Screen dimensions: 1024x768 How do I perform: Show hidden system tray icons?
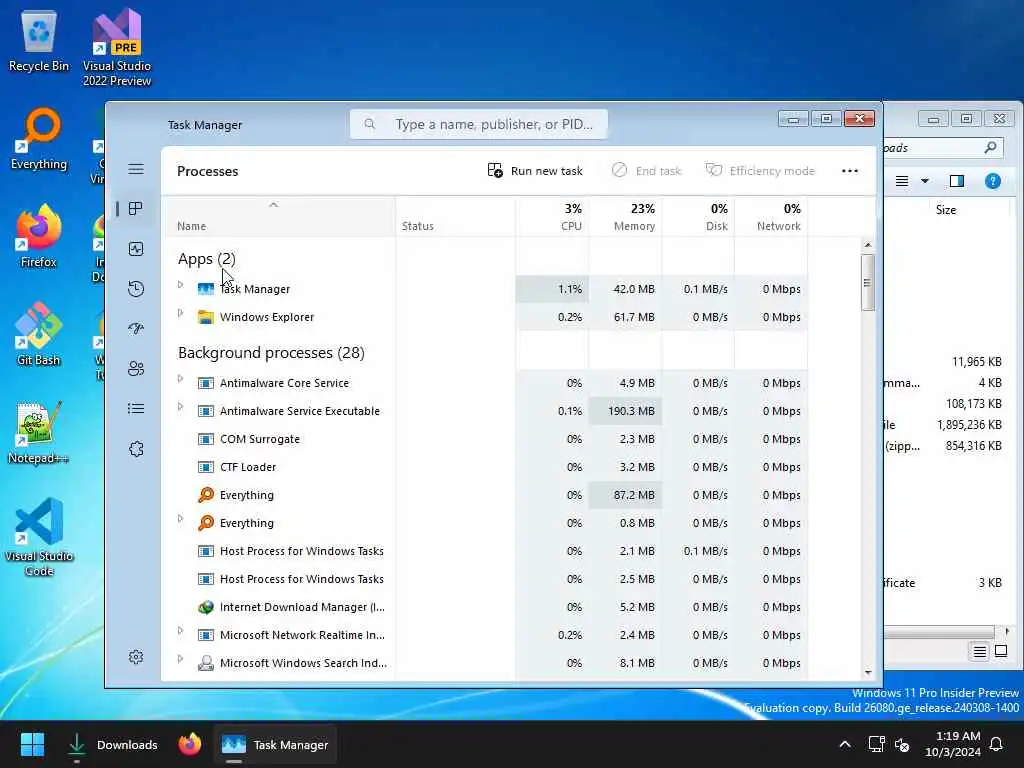tap(844, 744)
